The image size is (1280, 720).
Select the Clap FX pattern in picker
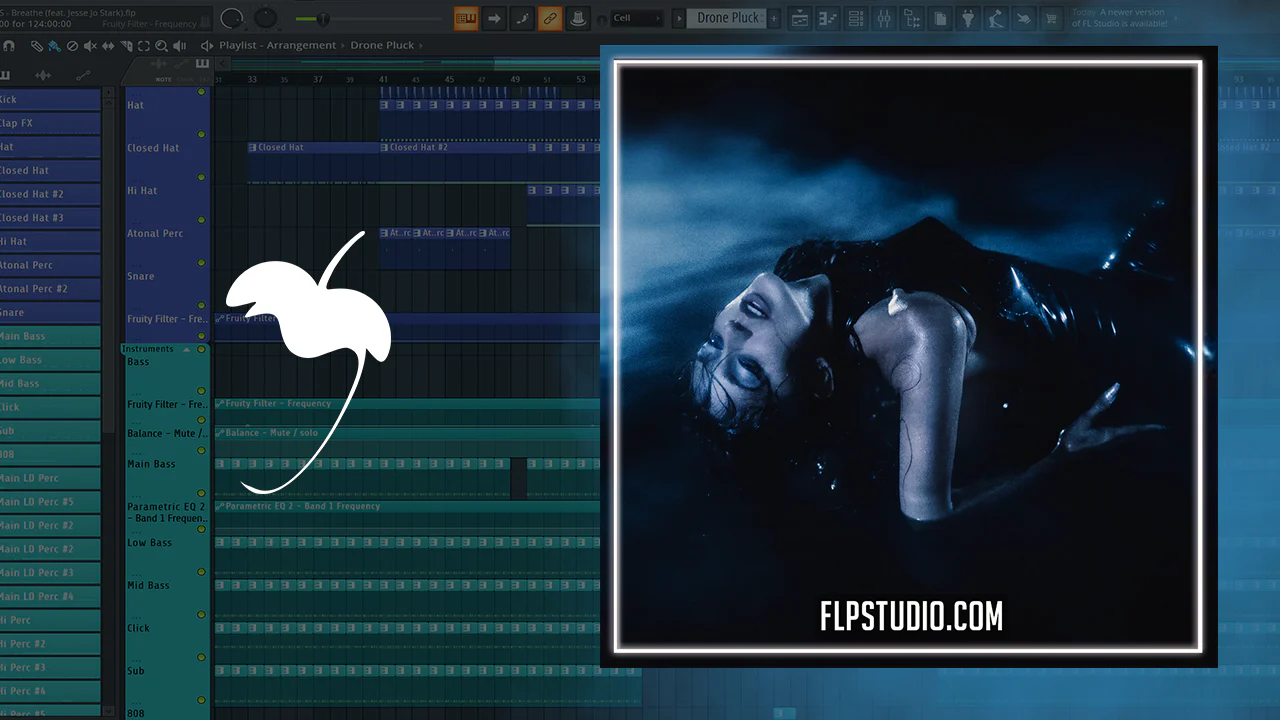click(50, 123)
